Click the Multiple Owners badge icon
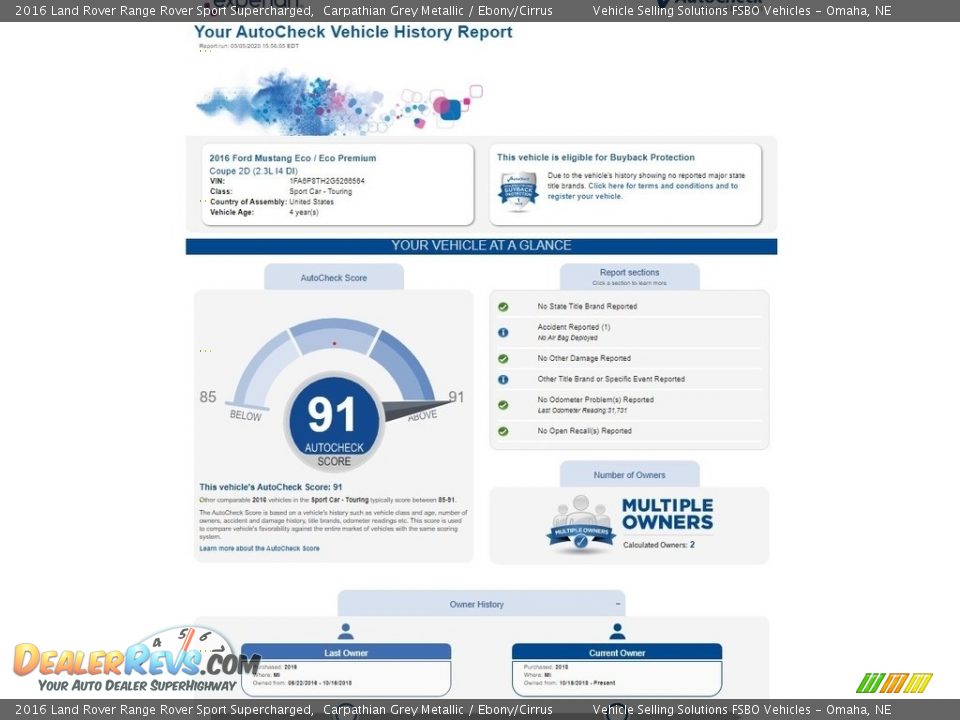The height and width of the screenshot is (720, 960). coord(581,523)
